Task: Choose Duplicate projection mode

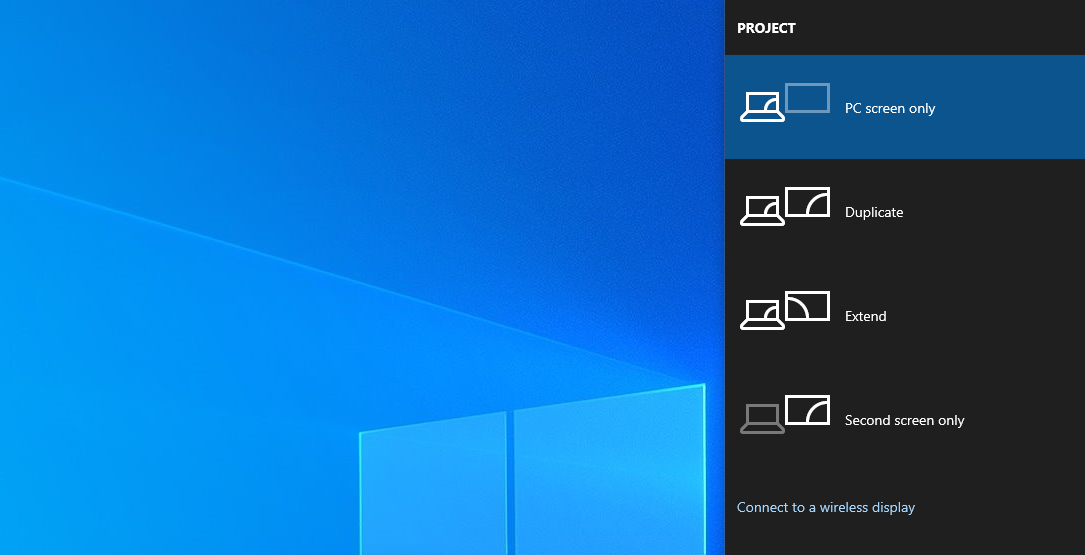Action: point(905,211)
